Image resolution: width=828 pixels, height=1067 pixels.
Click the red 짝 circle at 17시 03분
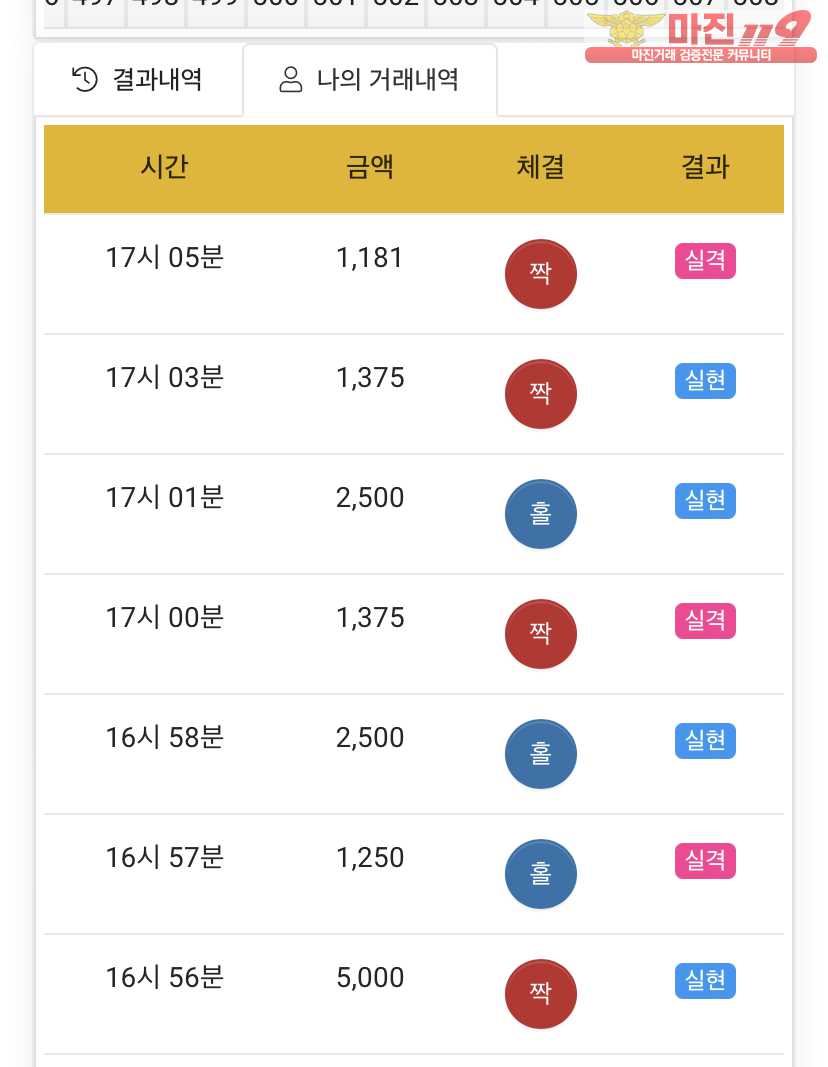click(541, 394)
